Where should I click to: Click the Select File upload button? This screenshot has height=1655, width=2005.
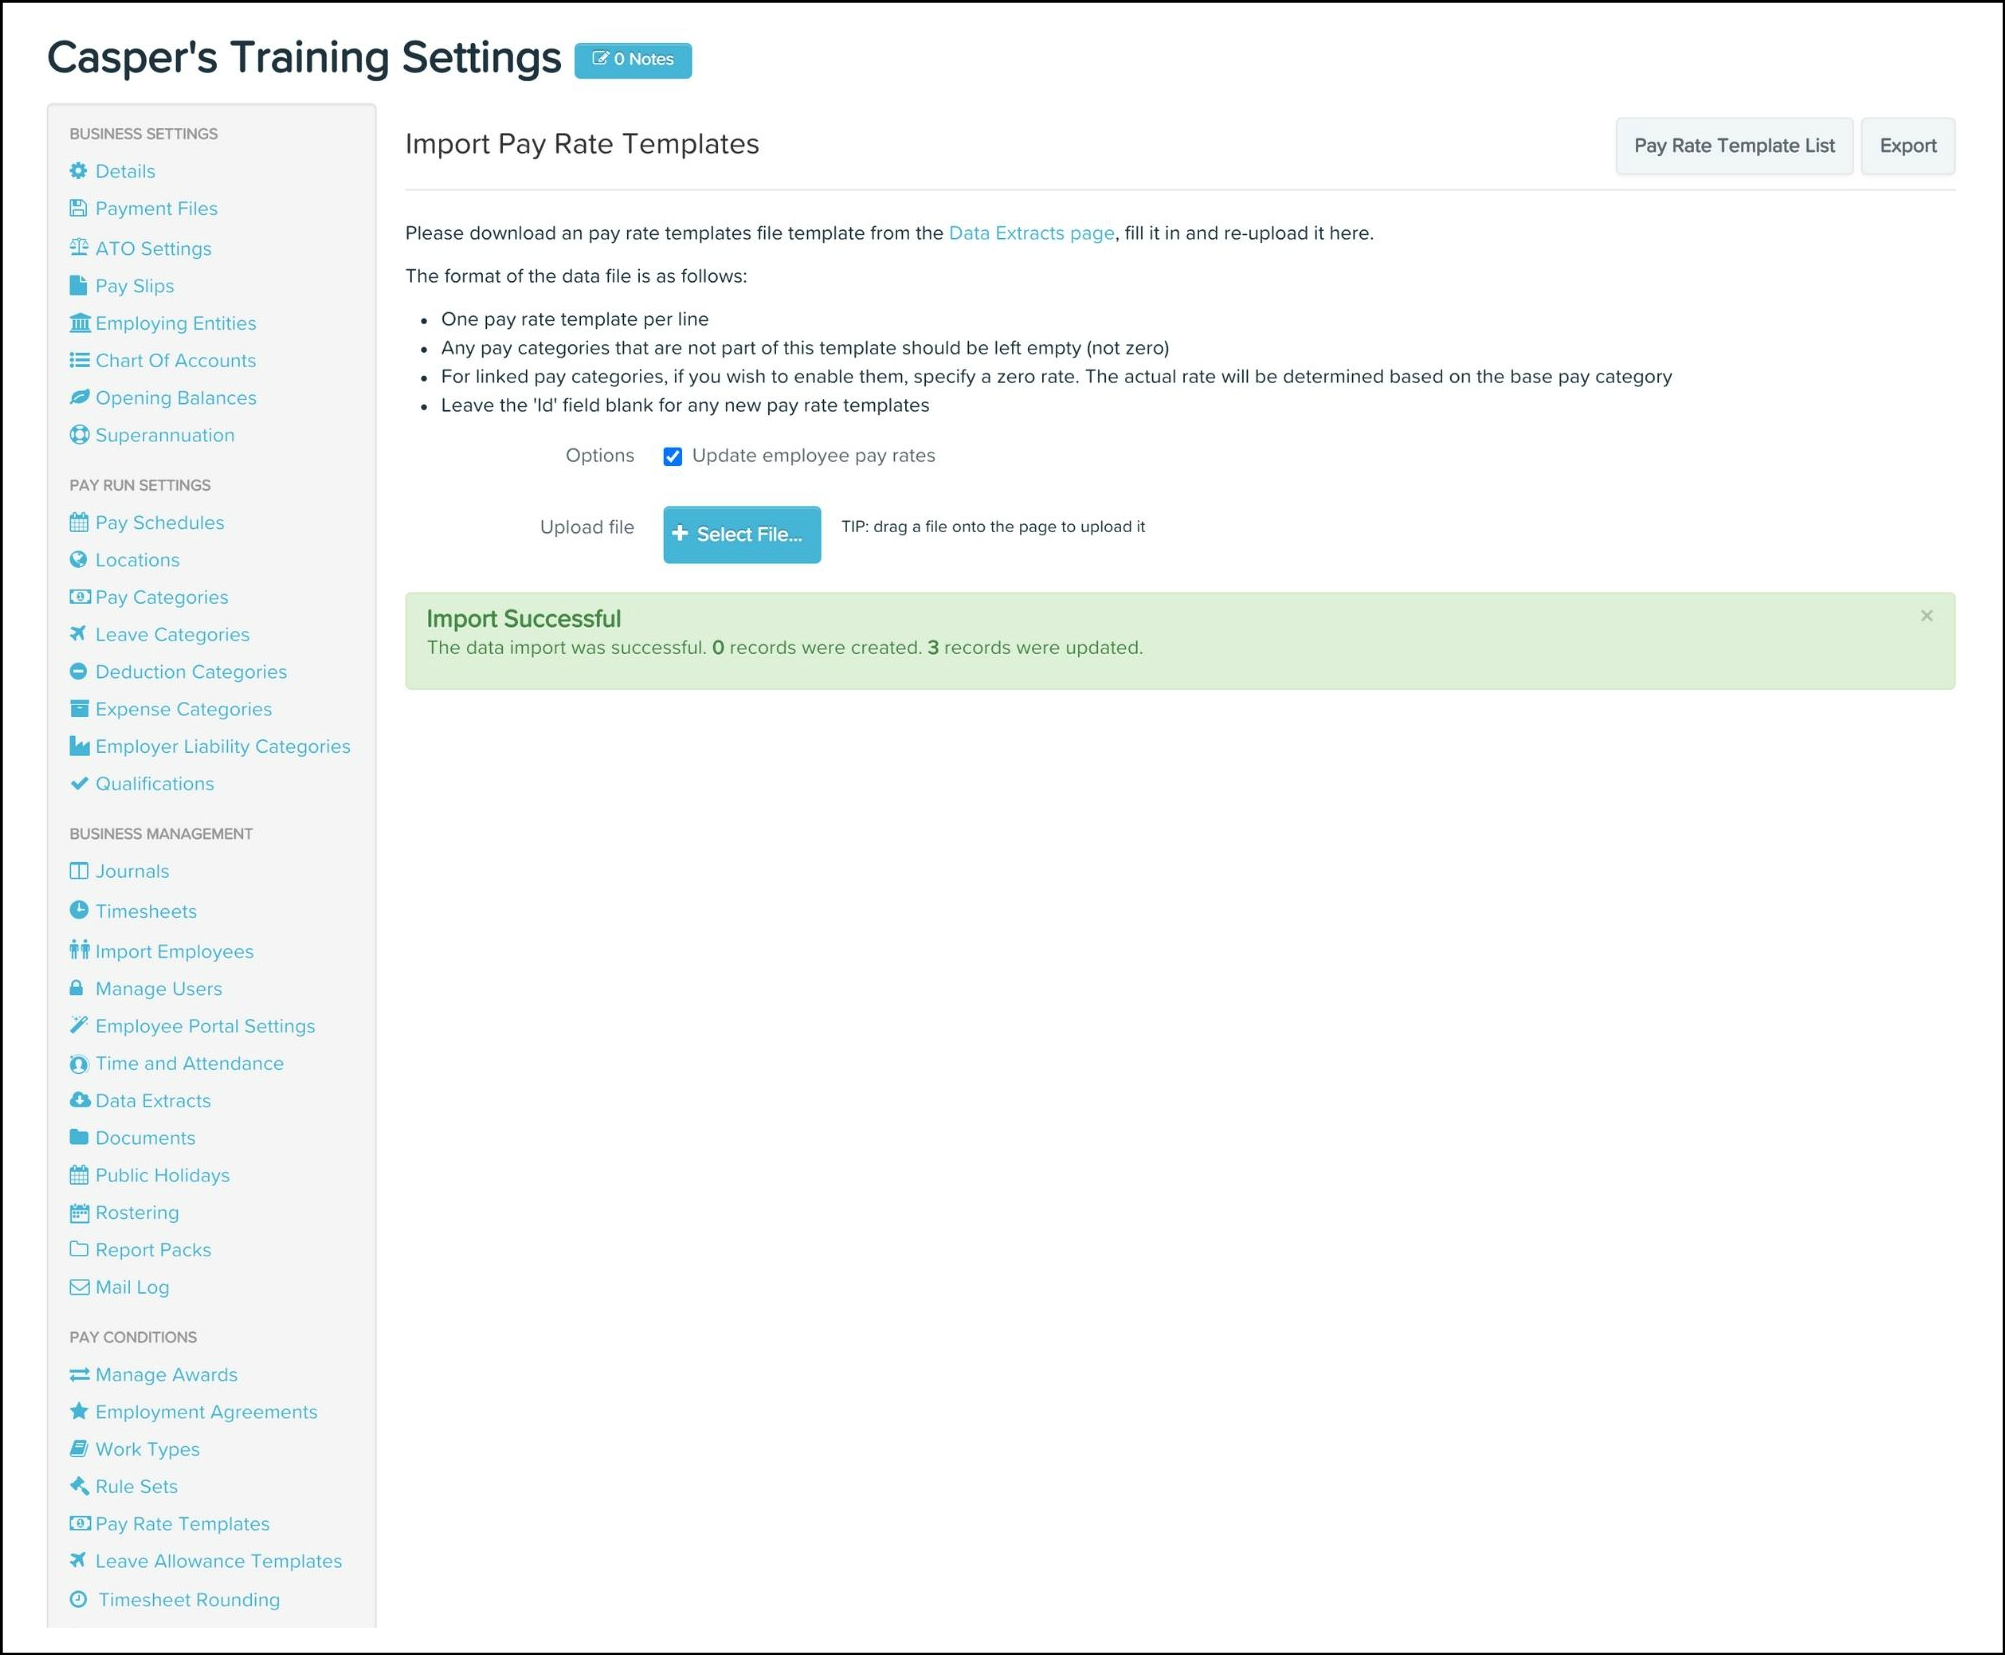[x=741, y=534]
